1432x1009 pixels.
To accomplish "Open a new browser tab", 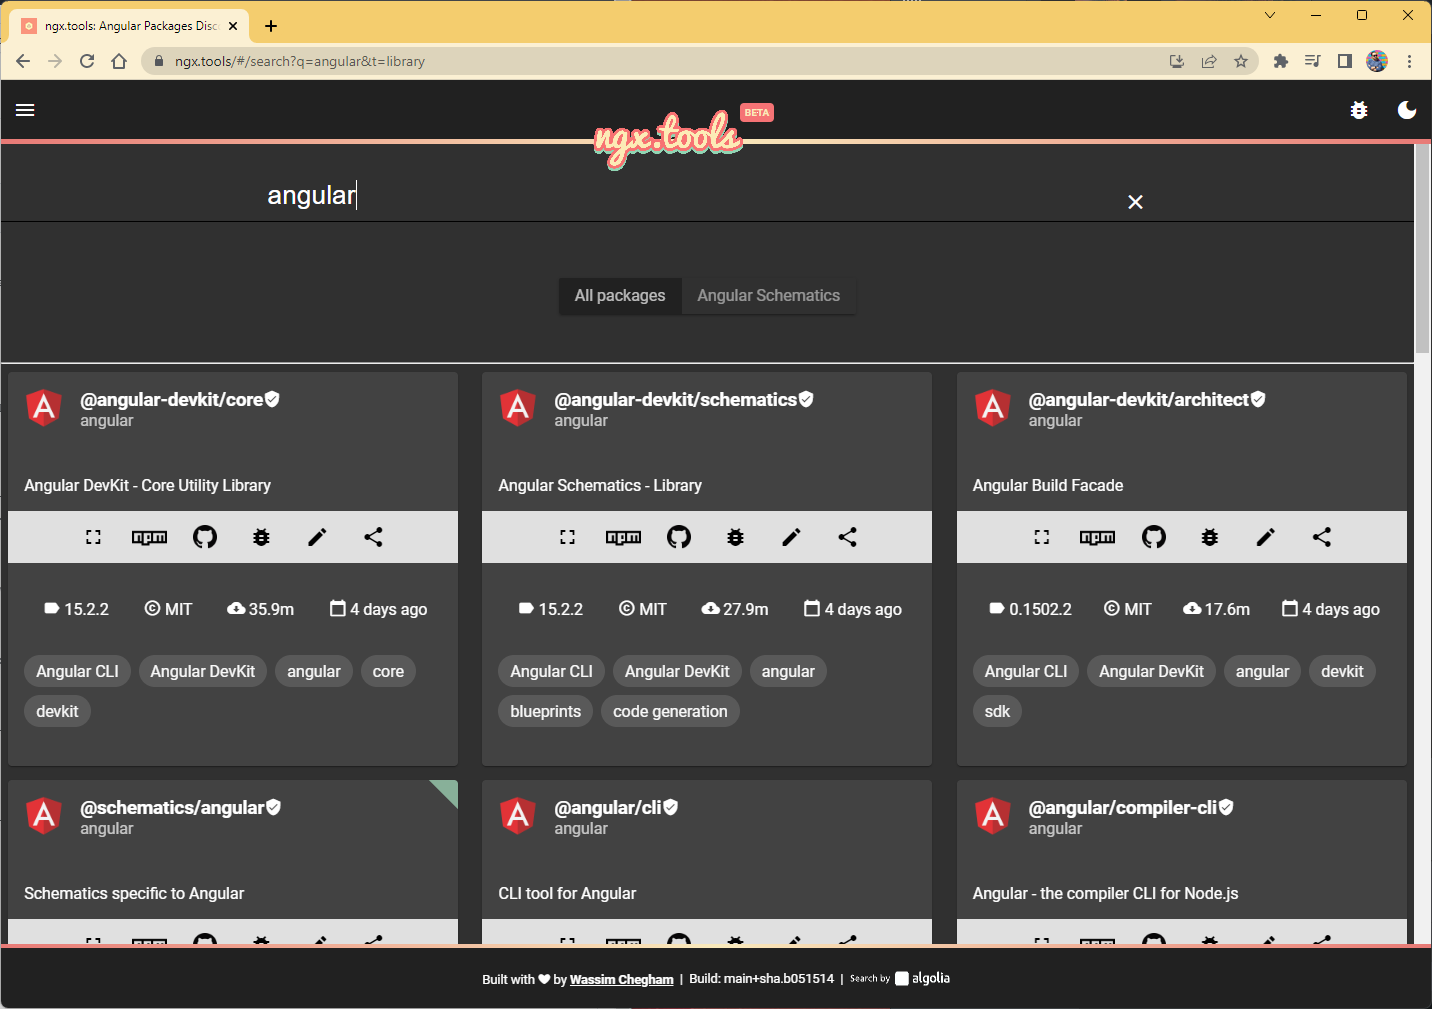I will (271, 26).
